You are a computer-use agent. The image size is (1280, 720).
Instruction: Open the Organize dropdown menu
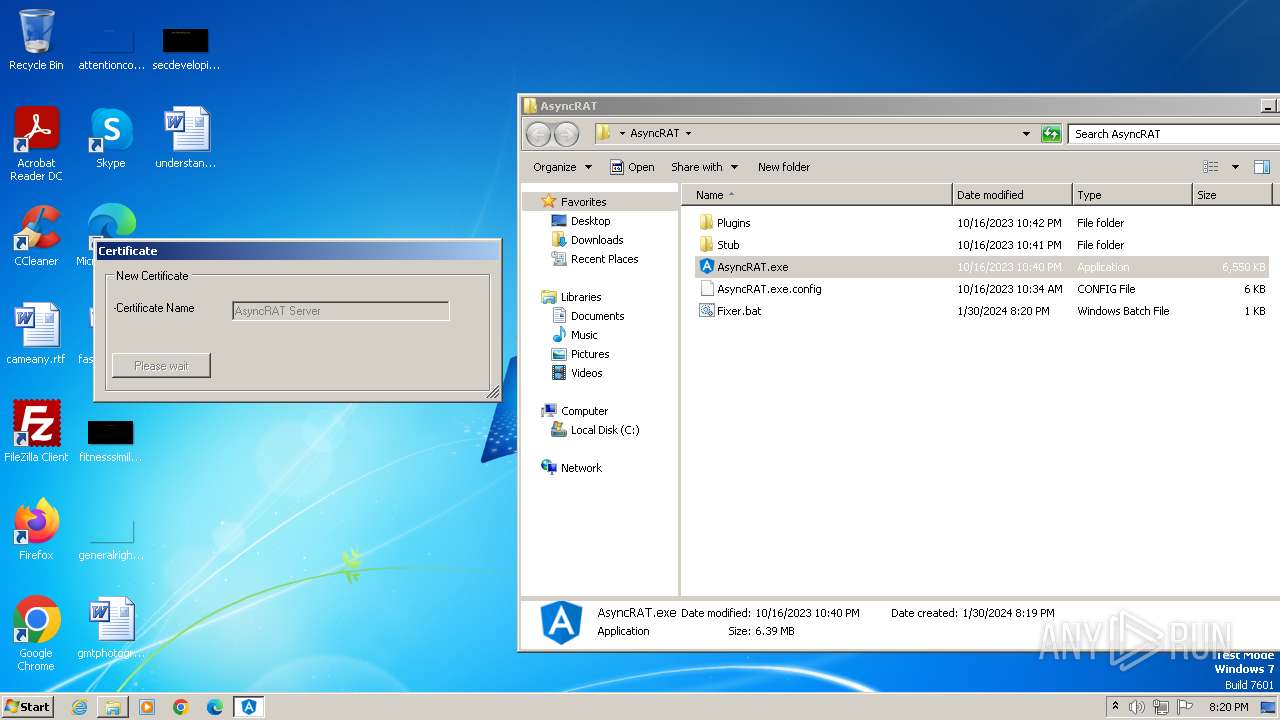563,167
